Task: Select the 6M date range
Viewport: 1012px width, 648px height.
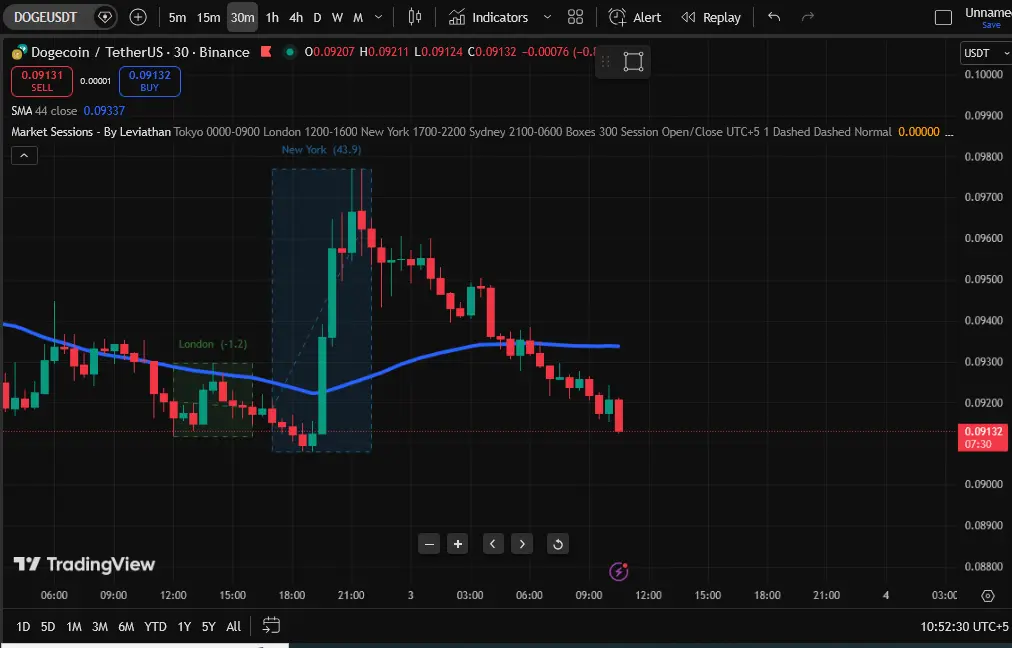Action: (126, 627)
